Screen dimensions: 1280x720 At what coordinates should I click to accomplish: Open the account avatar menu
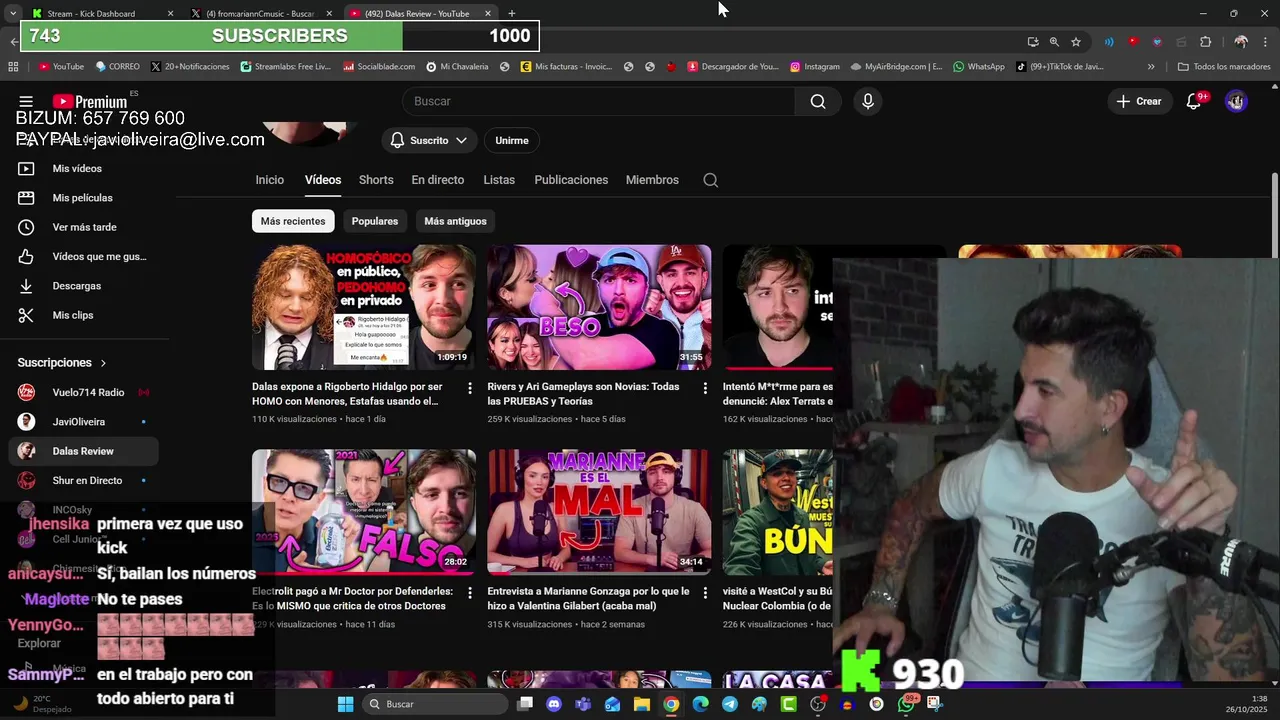point(1236,101)
